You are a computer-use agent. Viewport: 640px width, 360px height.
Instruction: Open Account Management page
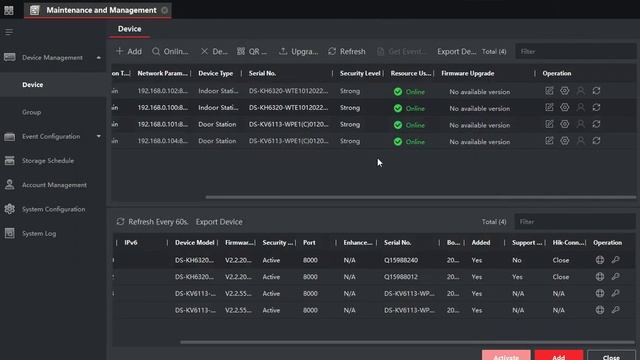pos(53,185)
